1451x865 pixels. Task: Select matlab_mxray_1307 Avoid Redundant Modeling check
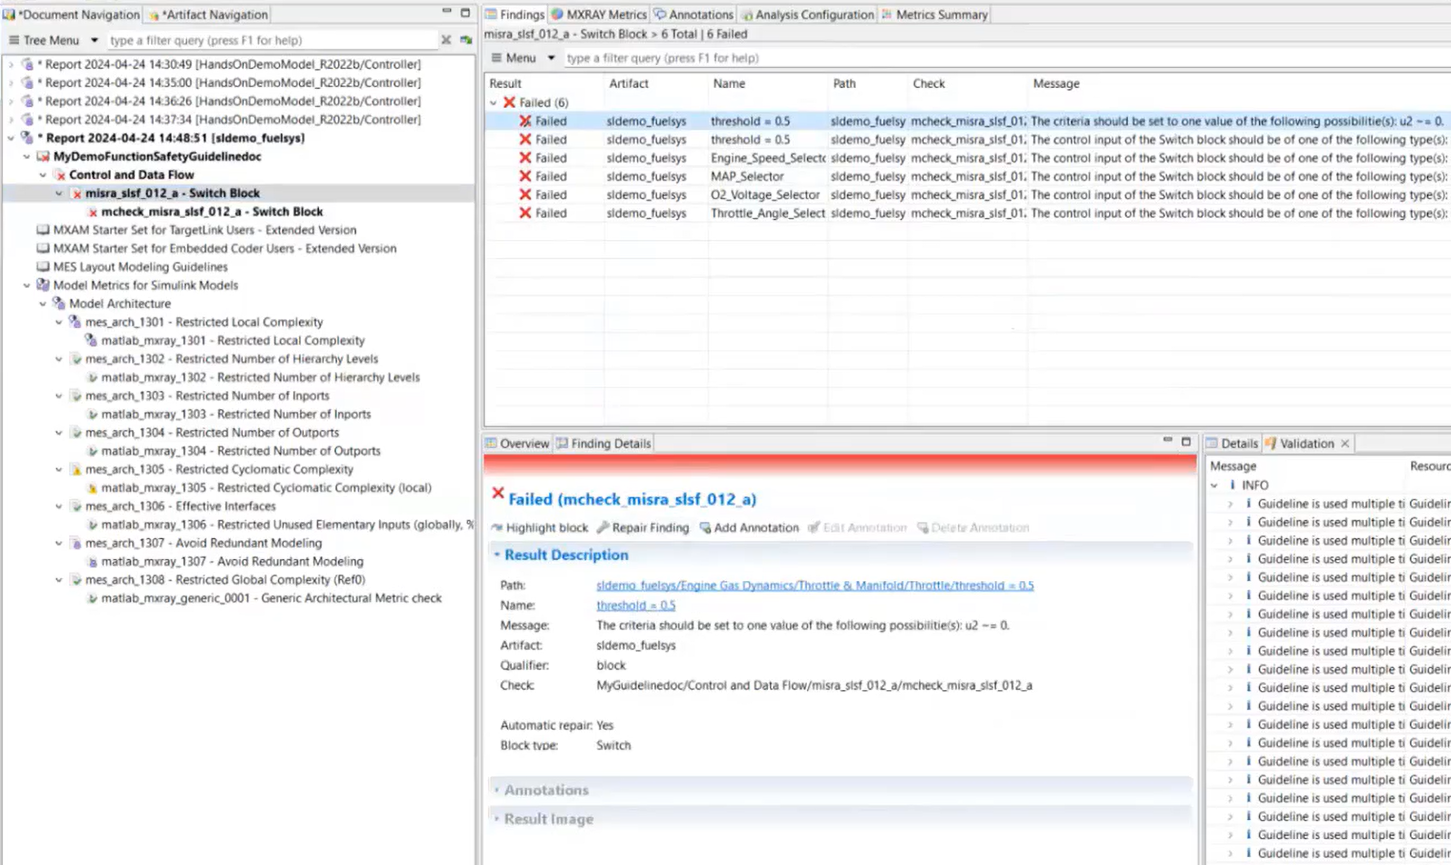tap(232, 561)
